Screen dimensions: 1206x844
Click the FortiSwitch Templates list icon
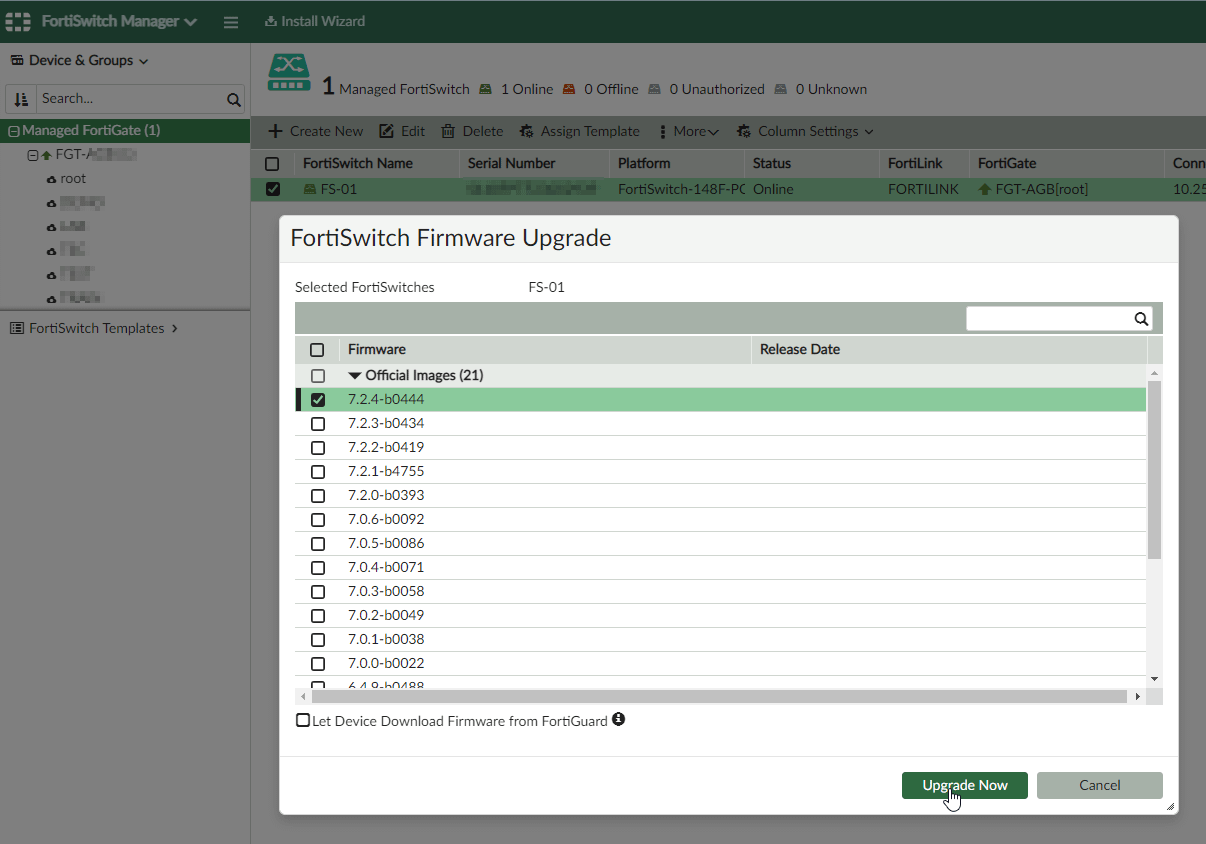[x=17, y=328]
